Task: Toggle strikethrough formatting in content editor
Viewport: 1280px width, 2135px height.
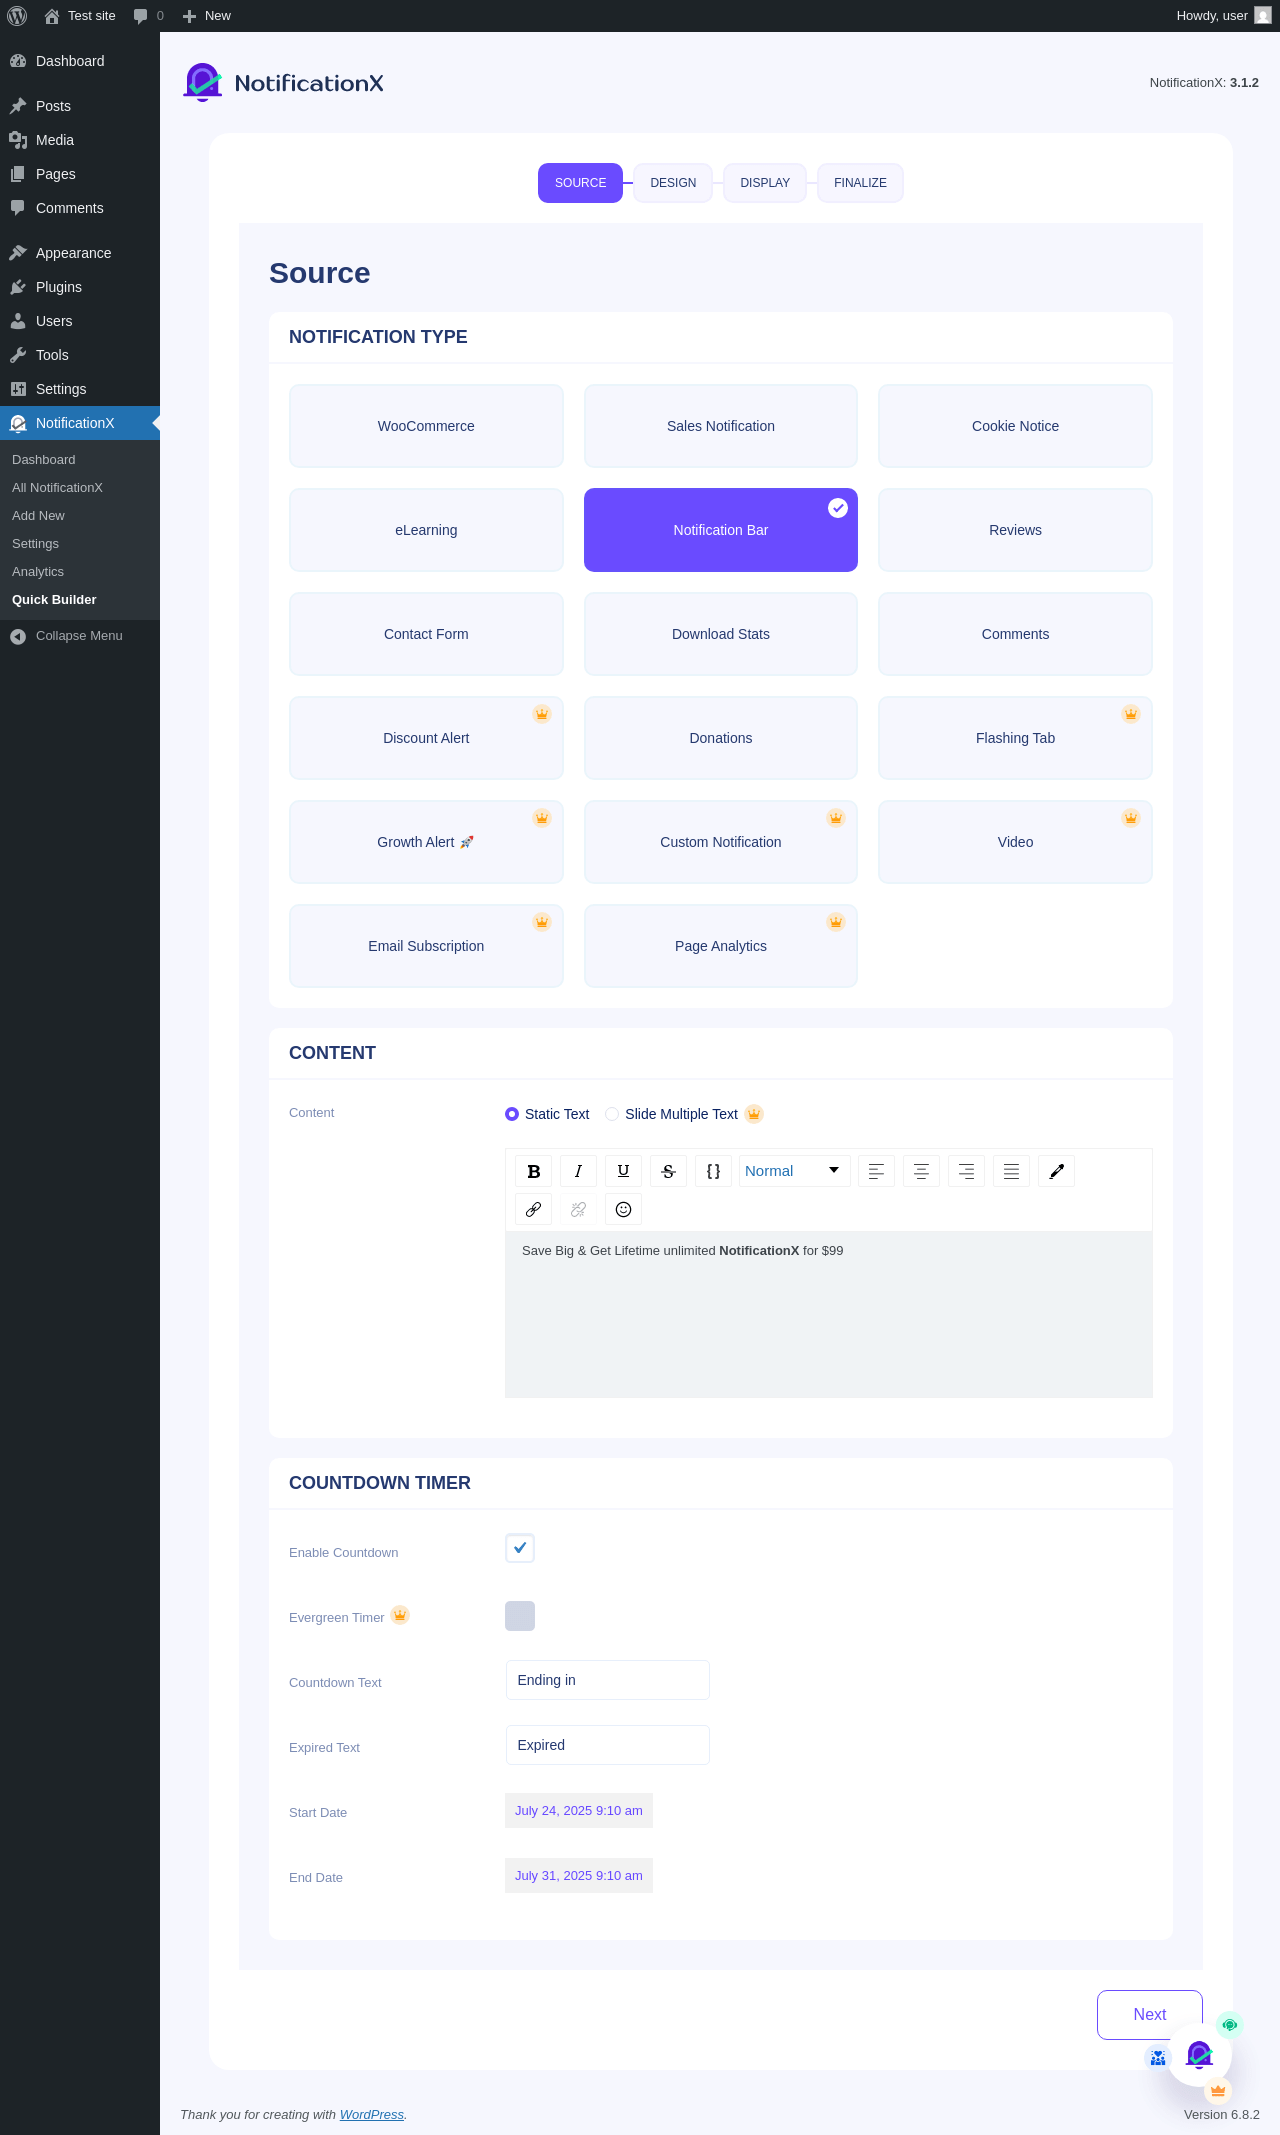Action: click(x=668, y=1171)
